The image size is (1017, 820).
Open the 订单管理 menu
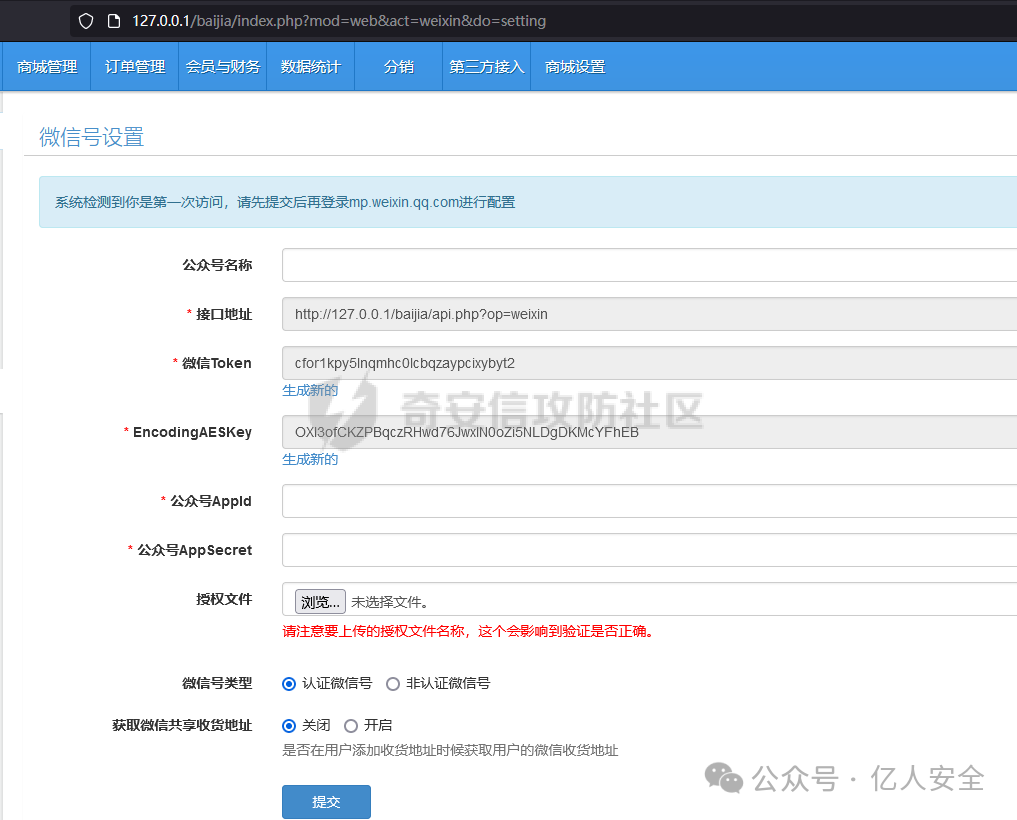[x=135, y=67]
